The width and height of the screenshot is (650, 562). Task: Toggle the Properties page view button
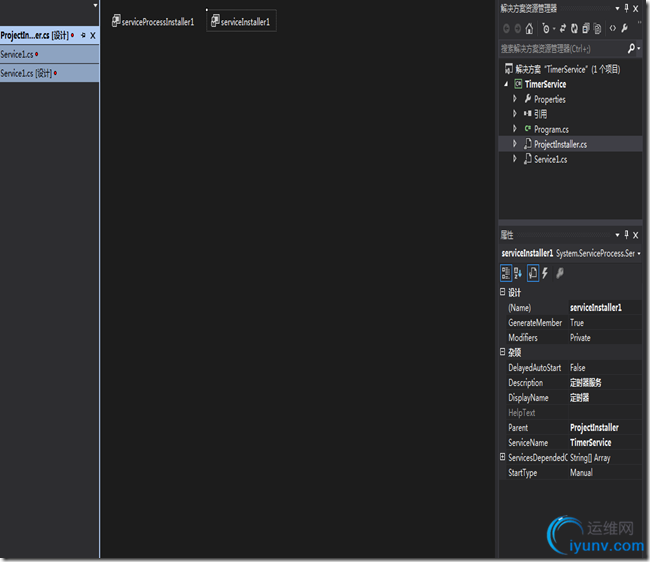[532, 273]
